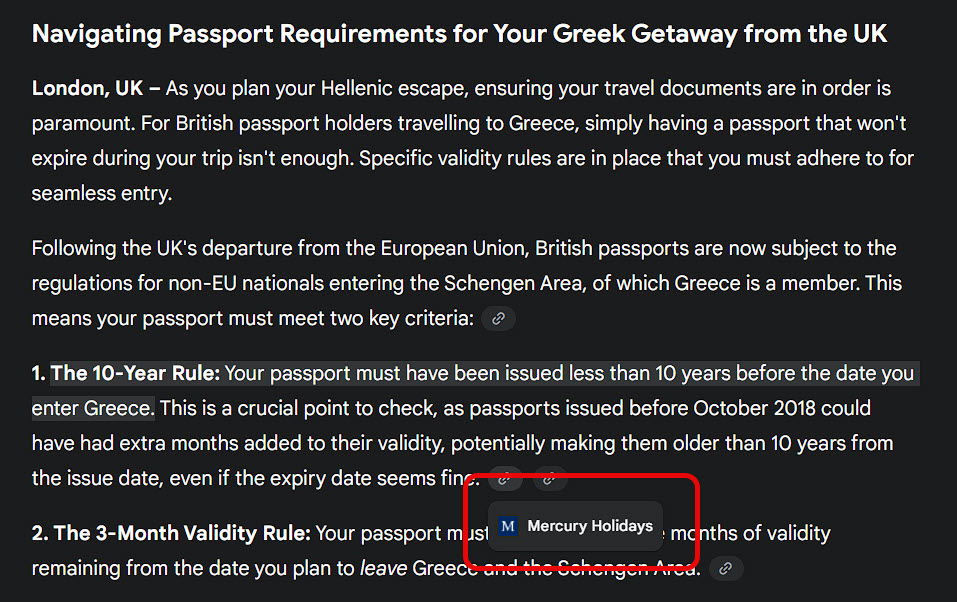Select the bold "The 10-Year Rule:" label
Image resolution: width=957 pixels, height=602 pixels.
pyautogui.click(x=135, y=374)
